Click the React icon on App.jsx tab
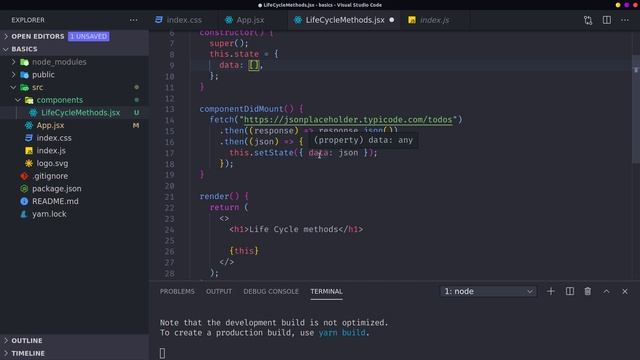640x360 pixels. pyautogui.click(x=229, y=20)
